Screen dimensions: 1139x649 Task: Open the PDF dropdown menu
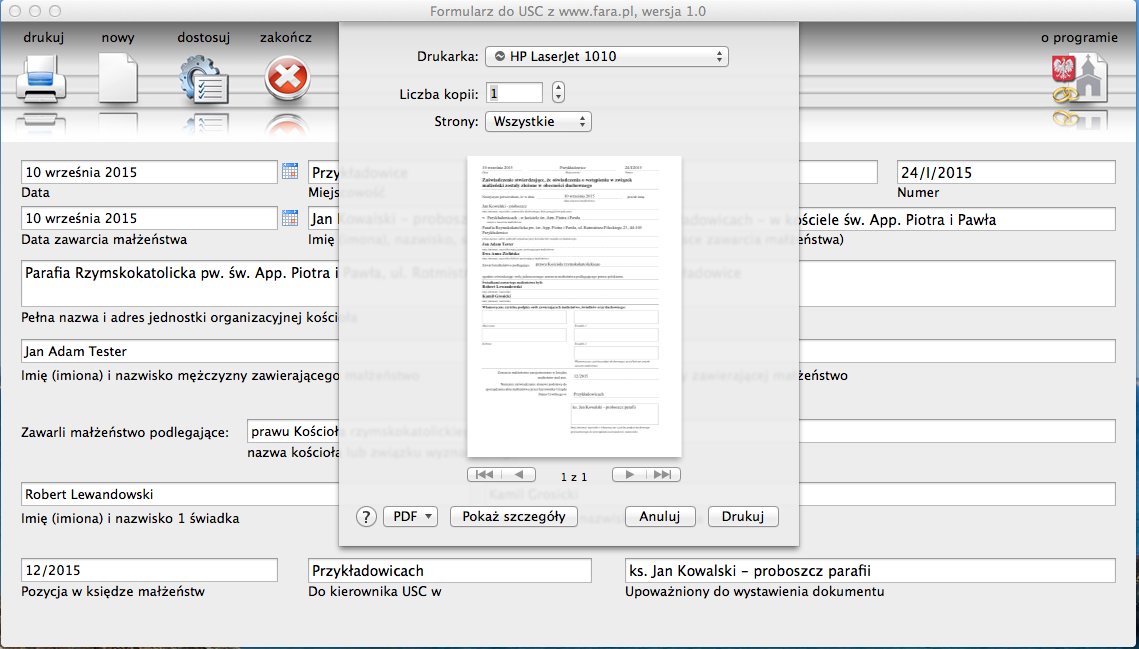[410, 517]
